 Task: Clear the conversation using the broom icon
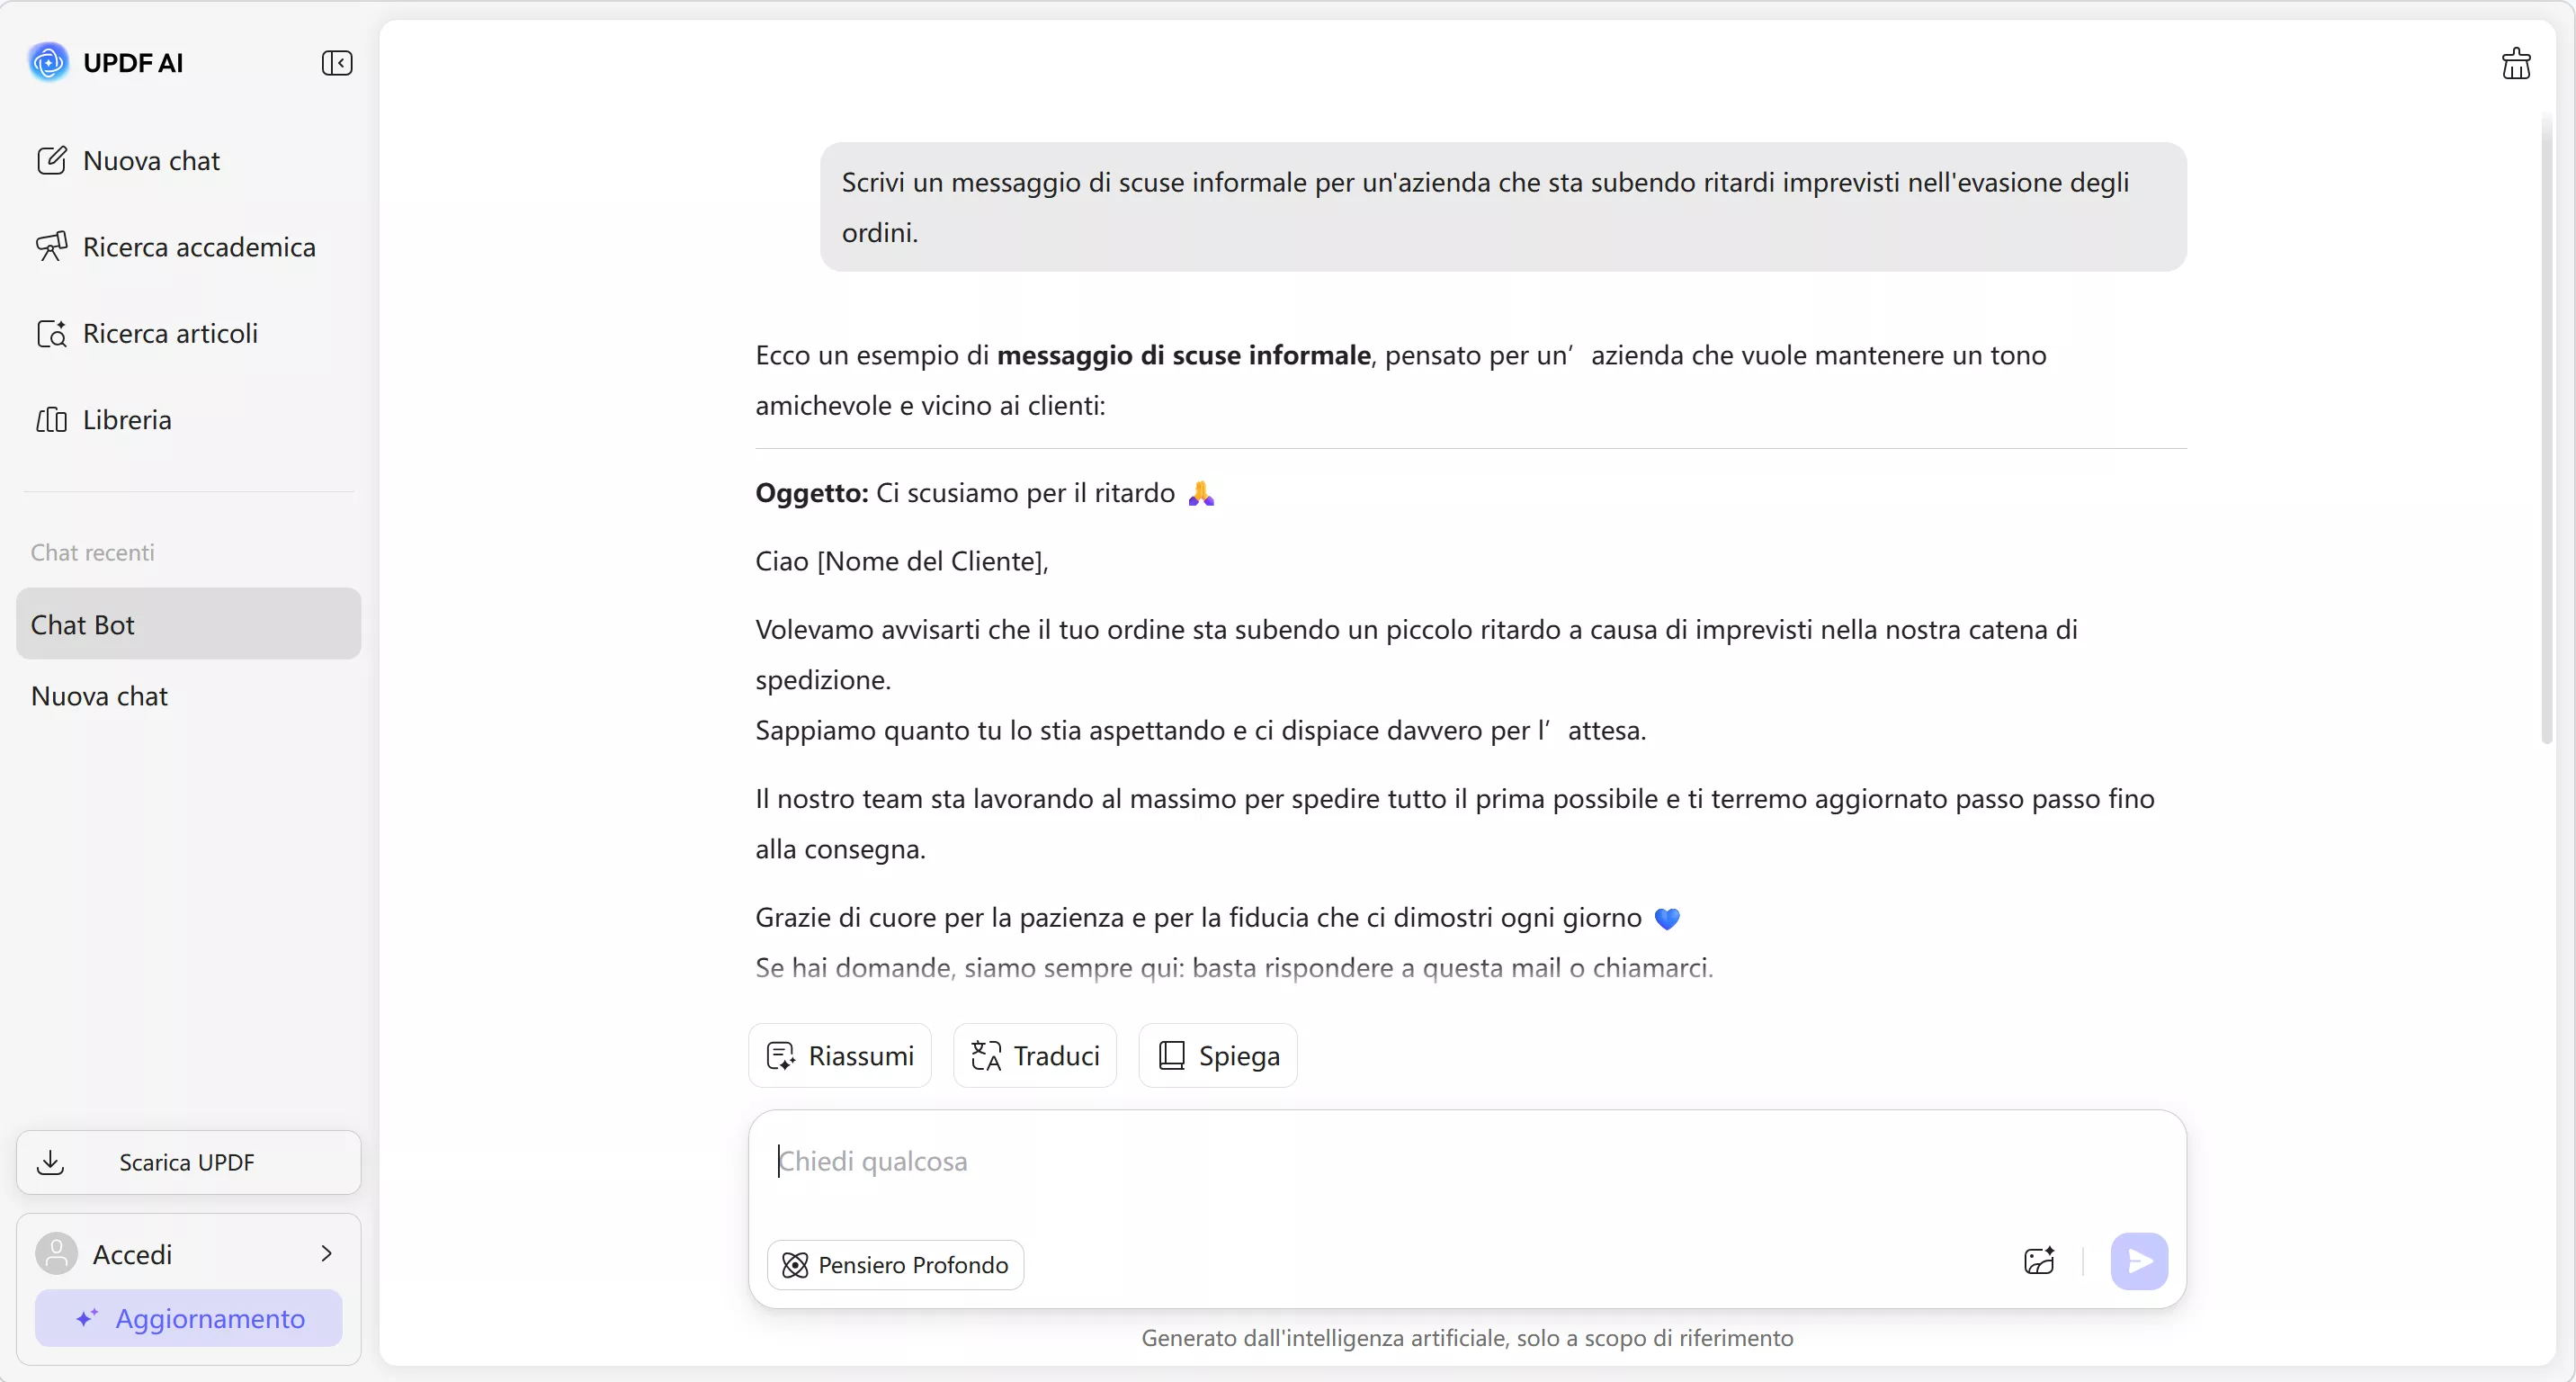tap(2515, 62)
